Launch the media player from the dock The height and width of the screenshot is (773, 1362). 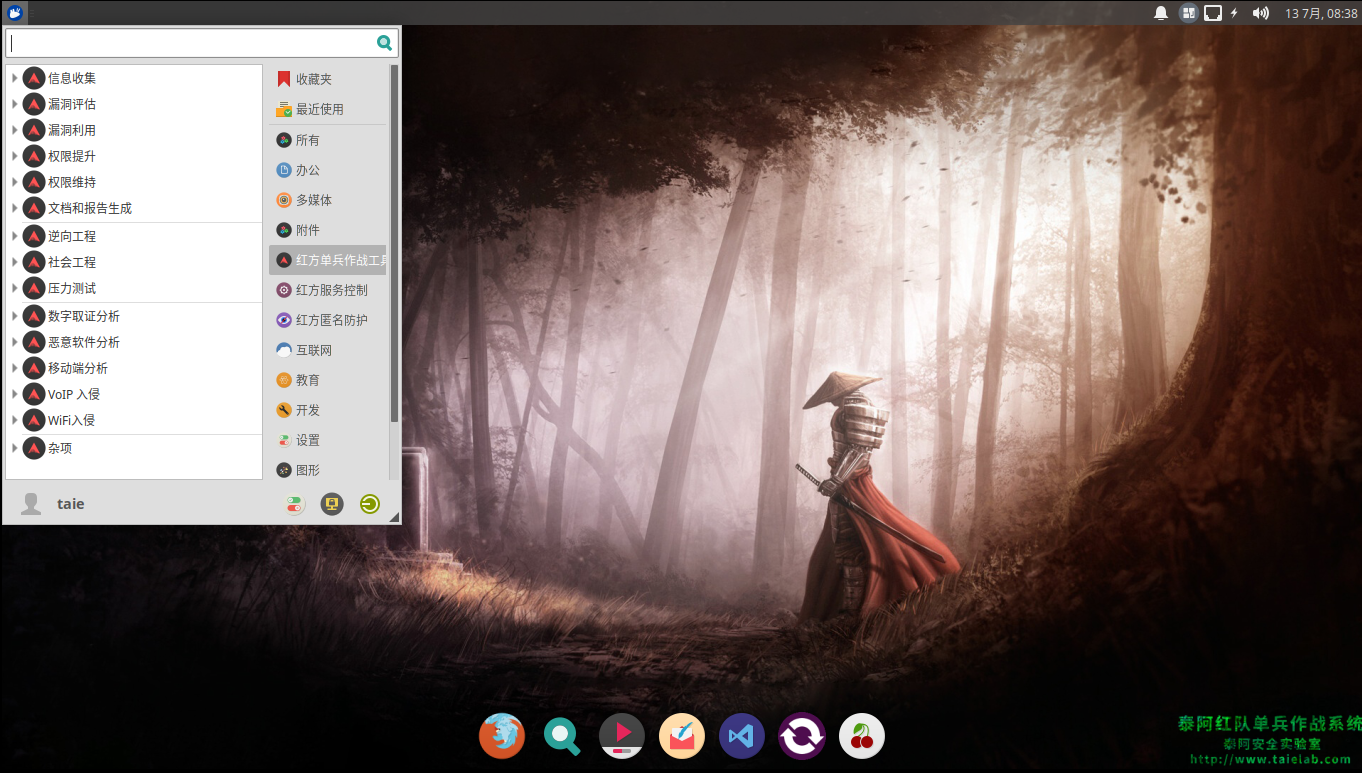point(622,736)
